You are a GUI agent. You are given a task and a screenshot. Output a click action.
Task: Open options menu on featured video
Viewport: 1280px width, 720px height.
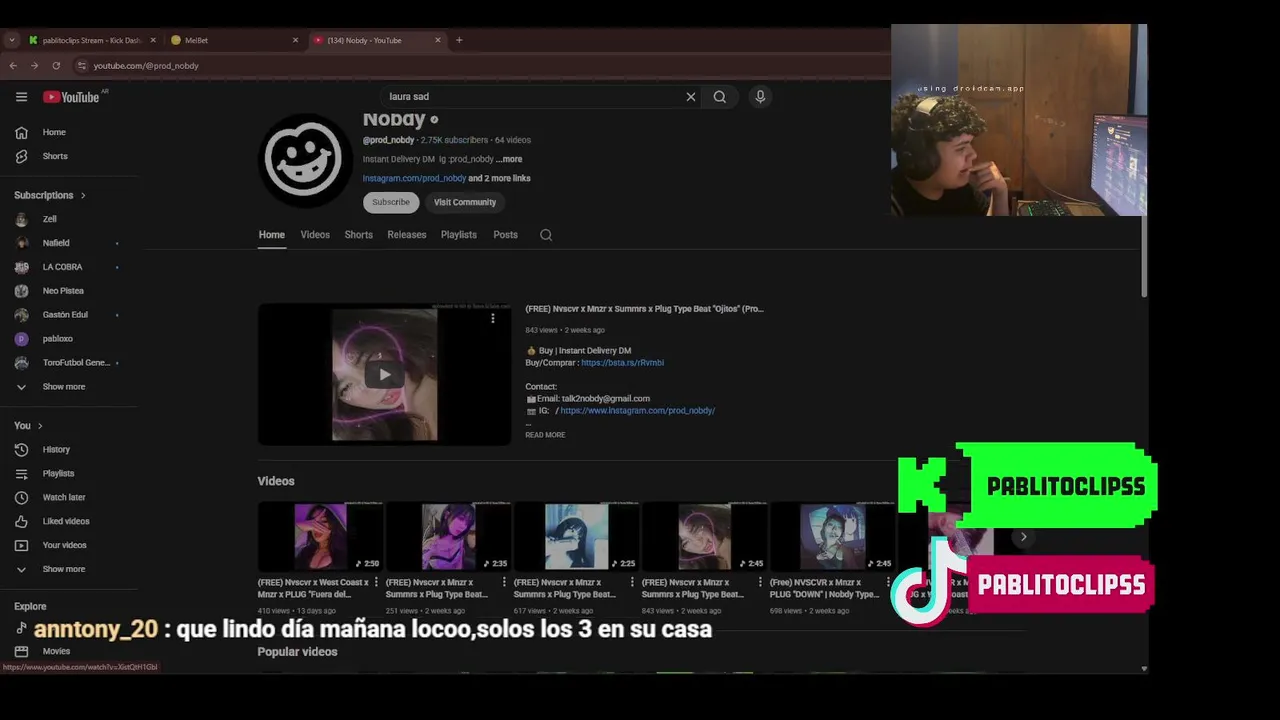(x=492, y=319)
